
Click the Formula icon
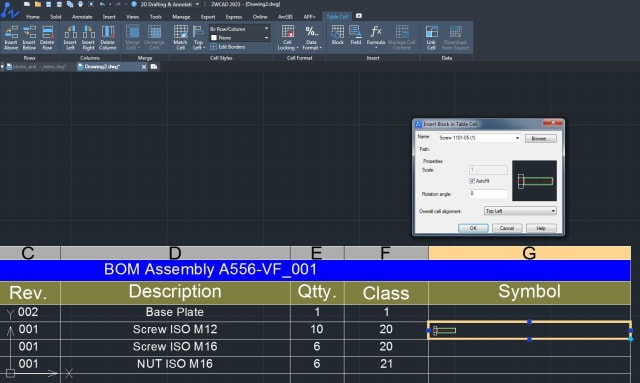[376, 36]
